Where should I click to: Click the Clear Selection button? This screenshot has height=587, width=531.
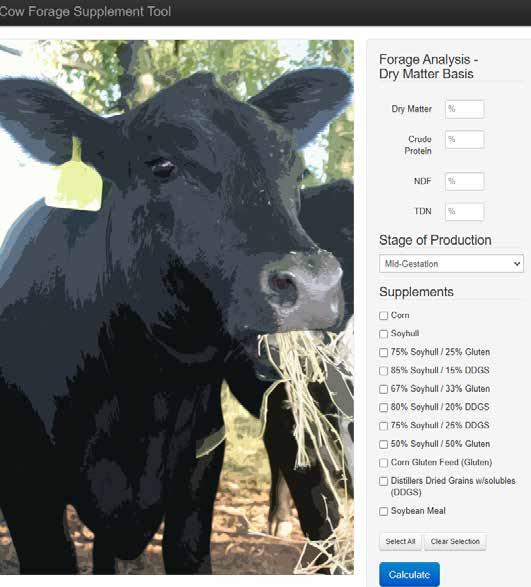click(x=455, y=541)
